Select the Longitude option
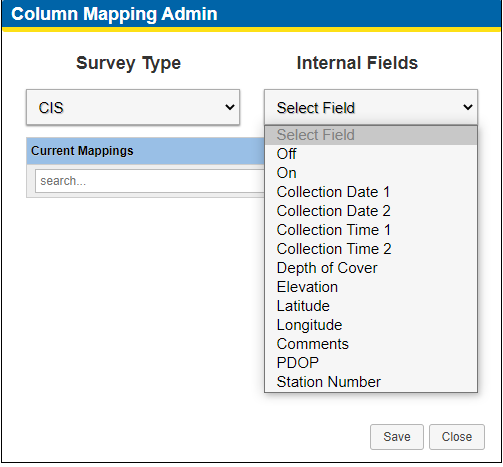This screenshot has width=503, height=467. coord(371,325)
